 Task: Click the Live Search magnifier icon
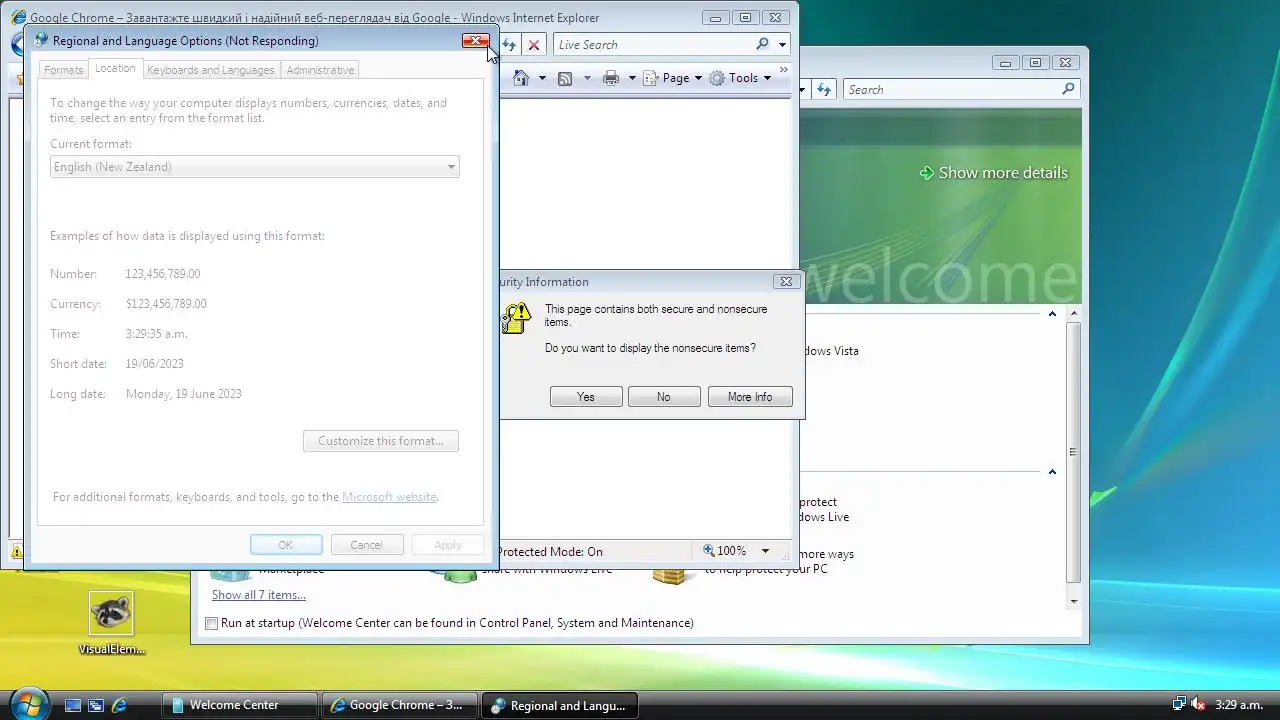tap(762, 44)
